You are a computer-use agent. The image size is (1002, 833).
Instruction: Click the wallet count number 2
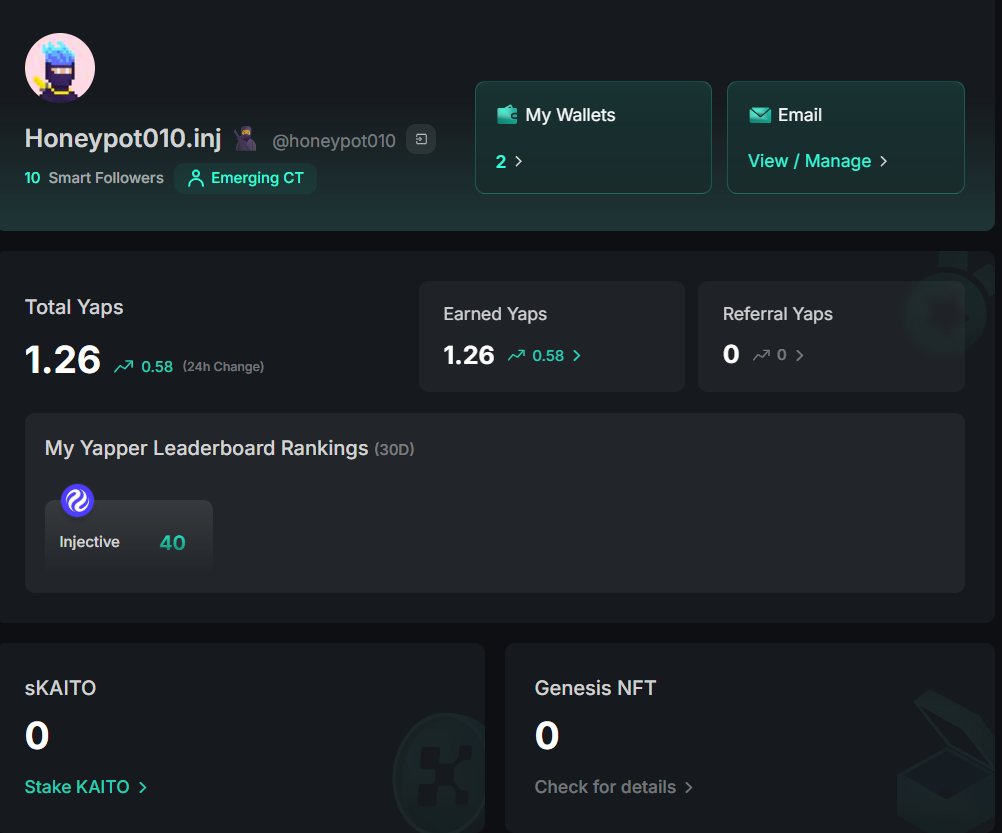(x=501, y=162)
